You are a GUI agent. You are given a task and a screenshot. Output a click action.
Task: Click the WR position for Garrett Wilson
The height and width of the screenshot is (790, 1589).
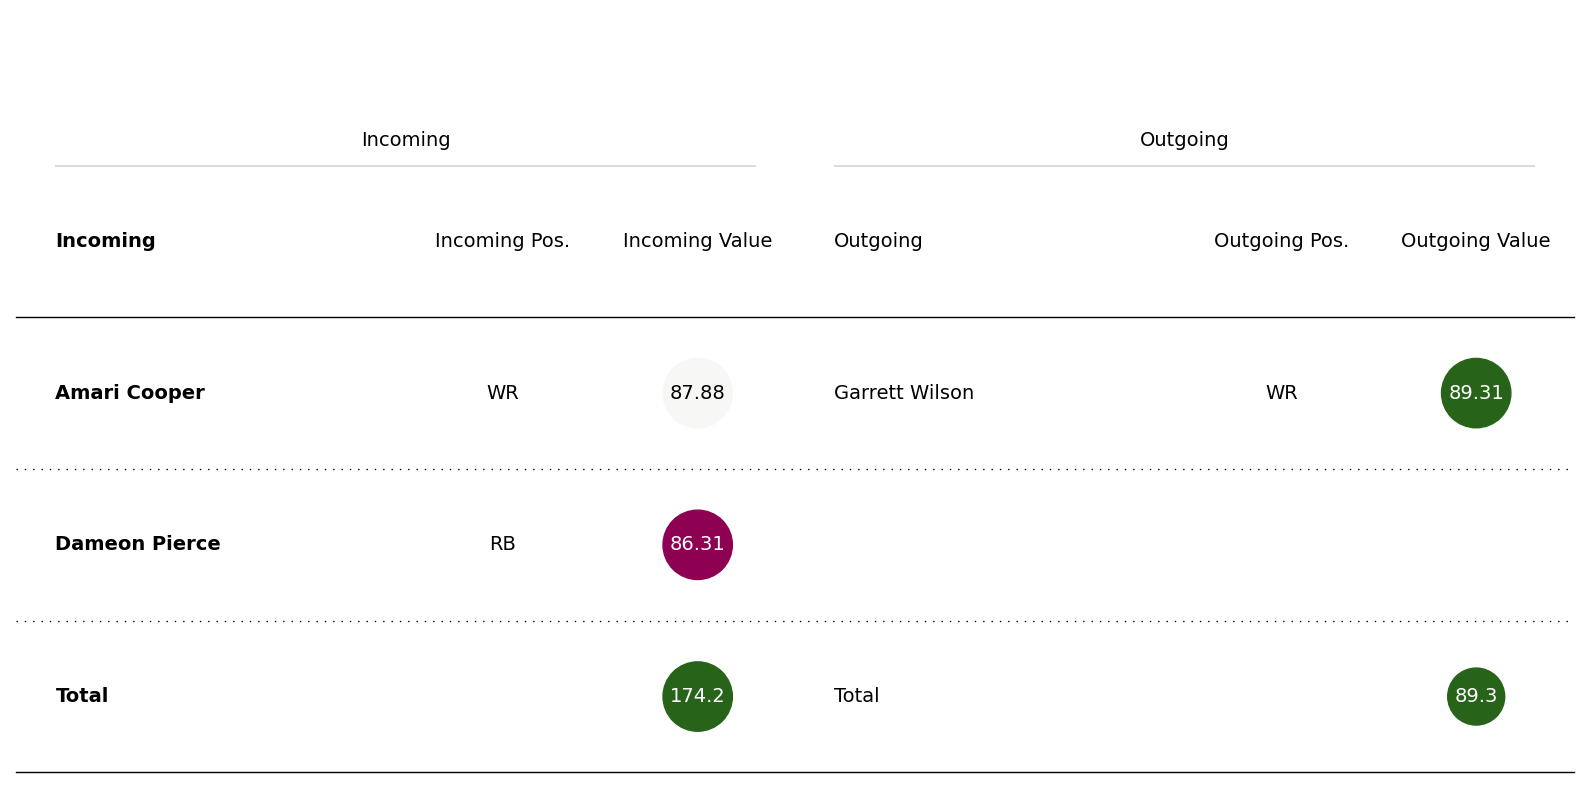(x=1281, y=393)
